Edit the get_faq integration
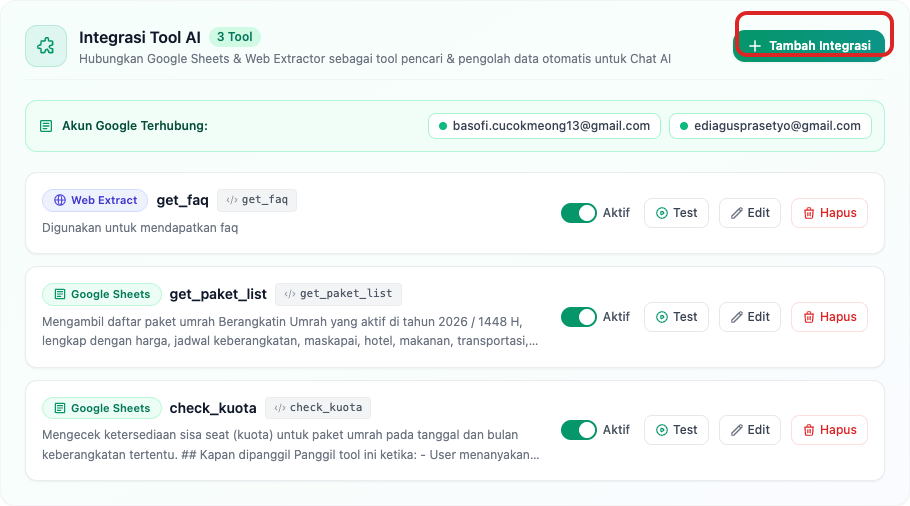The width and height of the screenshot is (910, 506). [x=750, y=213]
